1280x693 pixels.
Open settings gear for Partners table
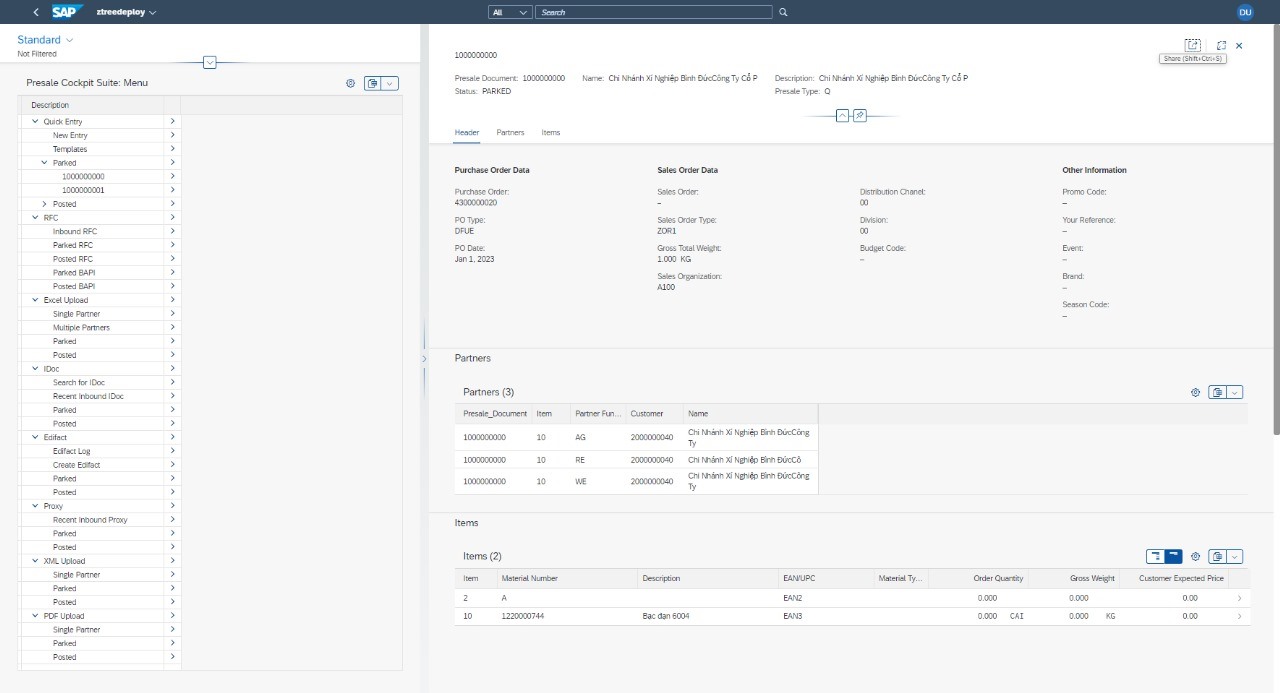[1195, 393]
